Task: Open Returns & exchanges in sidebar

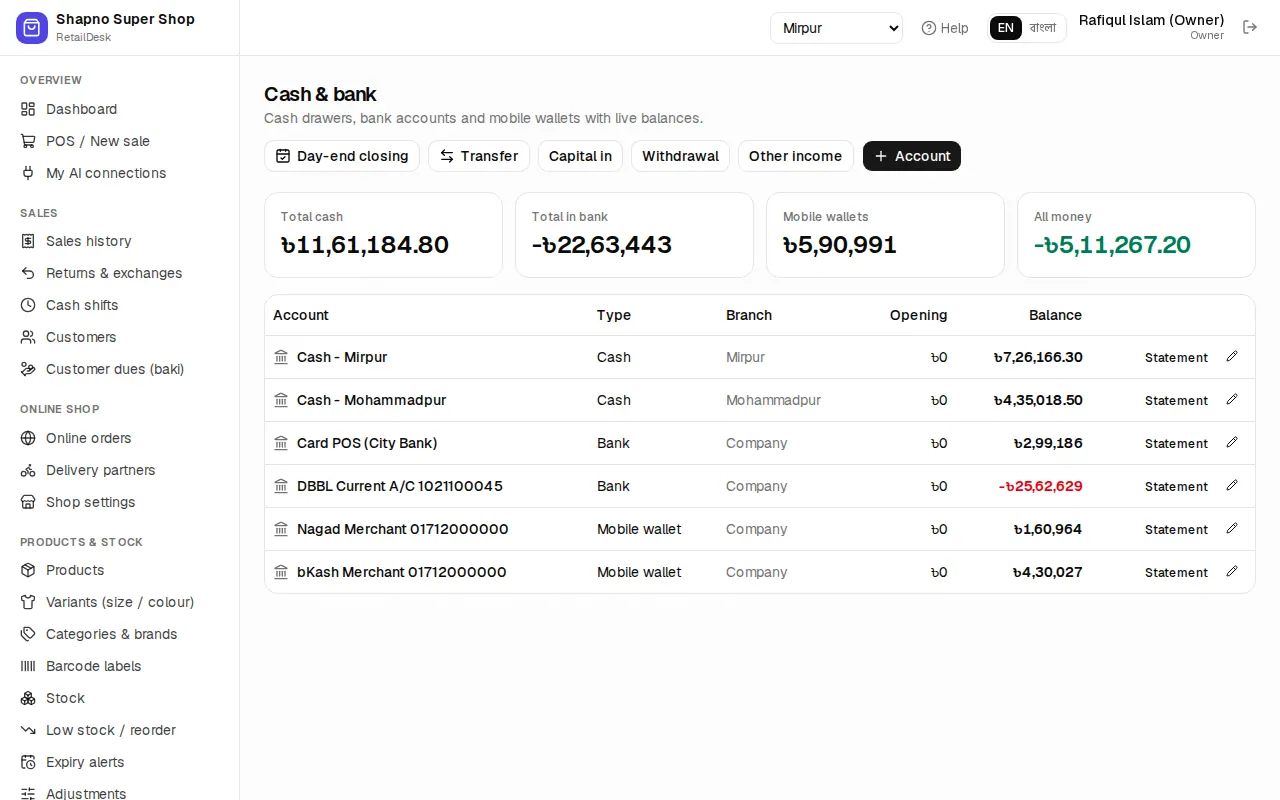Action: 120,273
